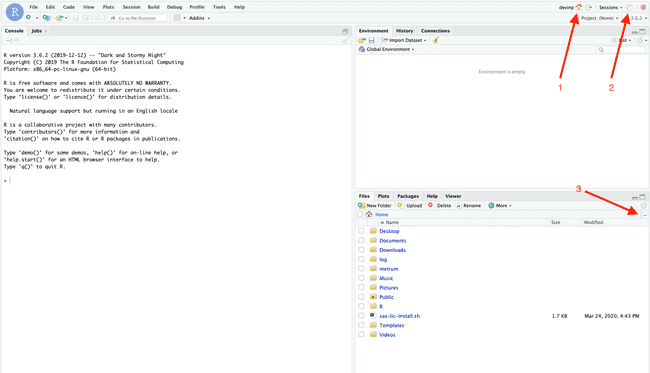The width and height of the screenshot is (650, 373).
Task: Click the Sign Out icon next to devinp
Action: pos(589,7)
